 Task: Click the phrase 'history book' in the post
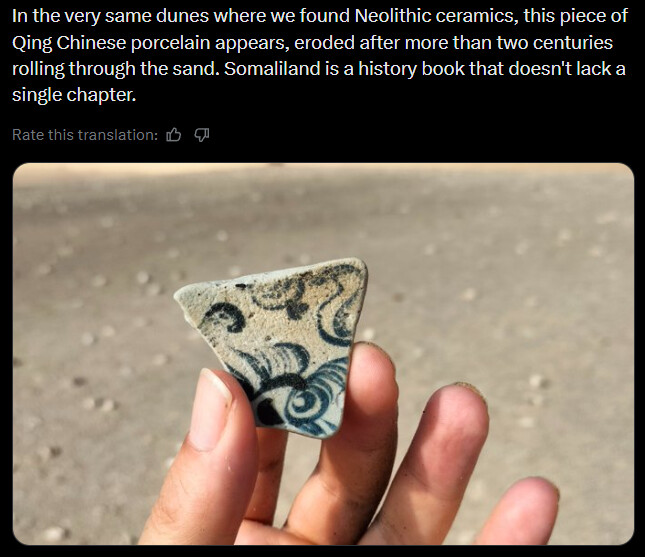(411, 69)
